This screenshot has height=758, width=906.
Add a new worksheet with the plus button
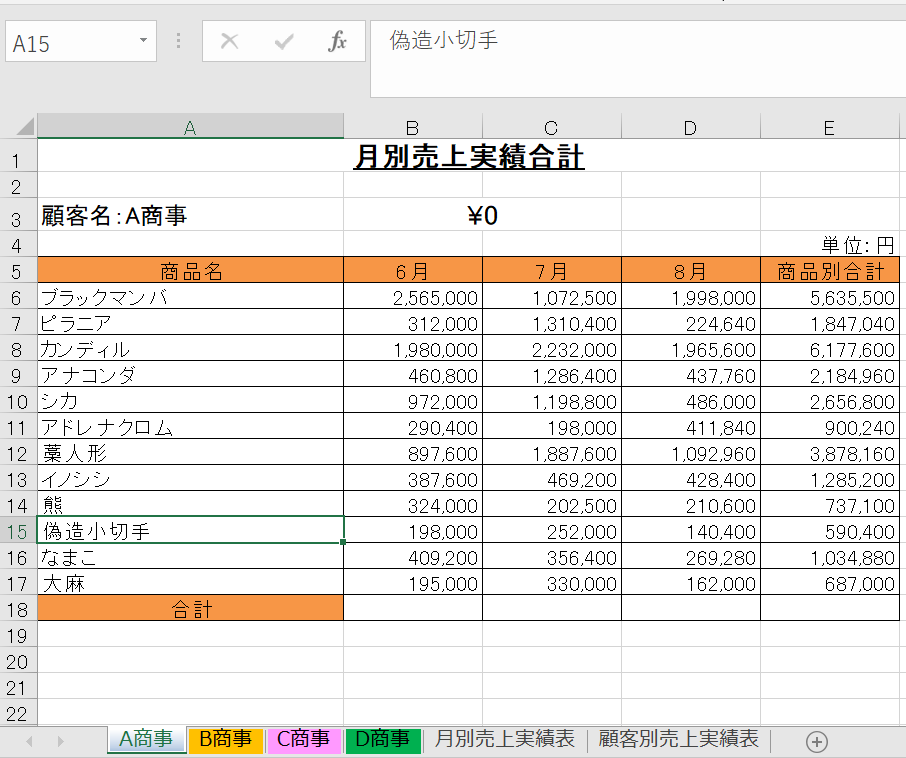(816, 741)
